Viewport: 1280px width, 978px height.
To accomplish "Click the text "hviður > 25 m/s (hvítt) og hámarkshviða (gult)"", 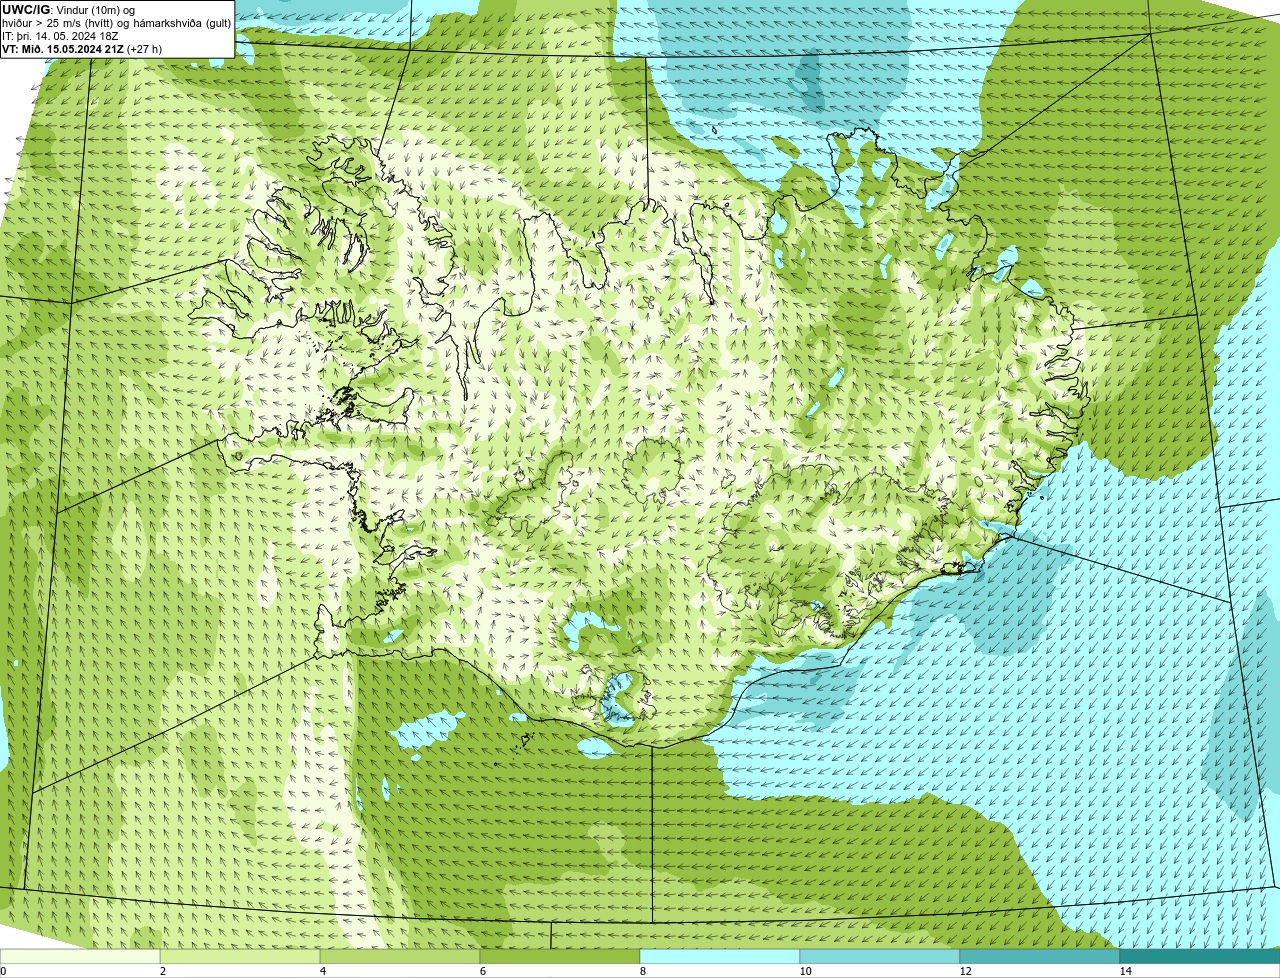I will [x=116, y=23].
